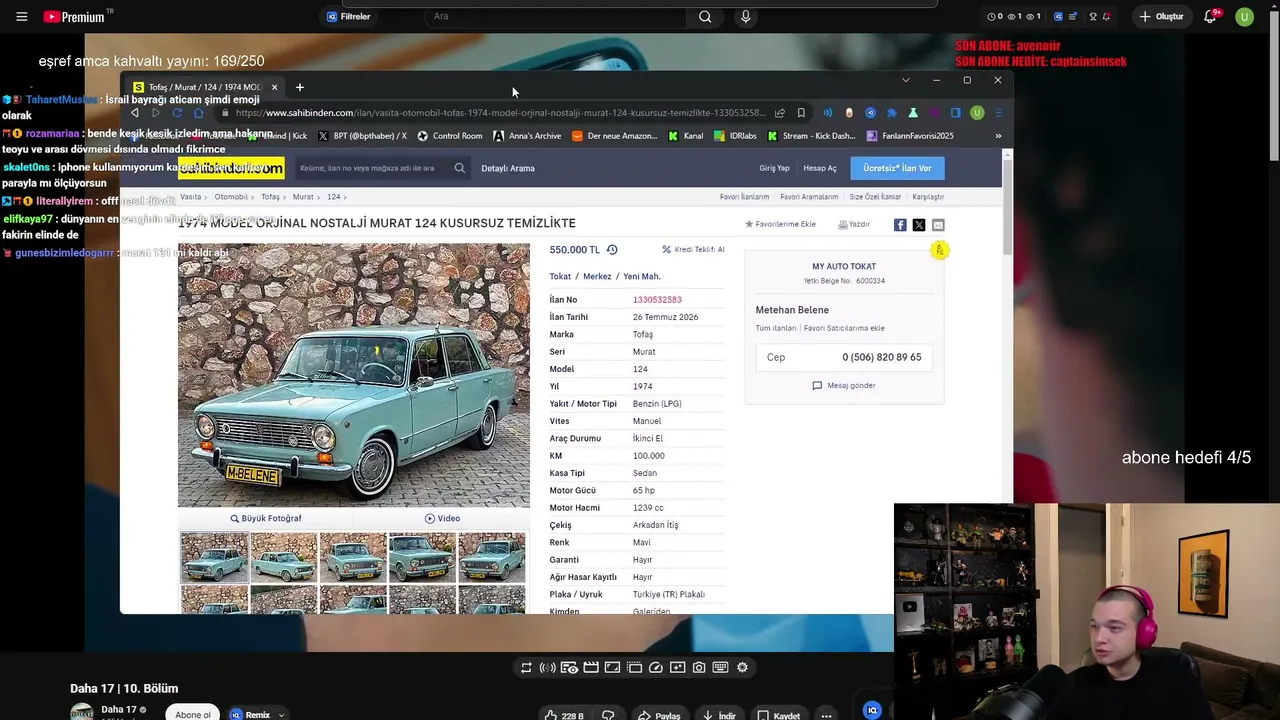Click the Giriş Yap login link
This screenshot has width=1280, height=720.
point(774,168)
